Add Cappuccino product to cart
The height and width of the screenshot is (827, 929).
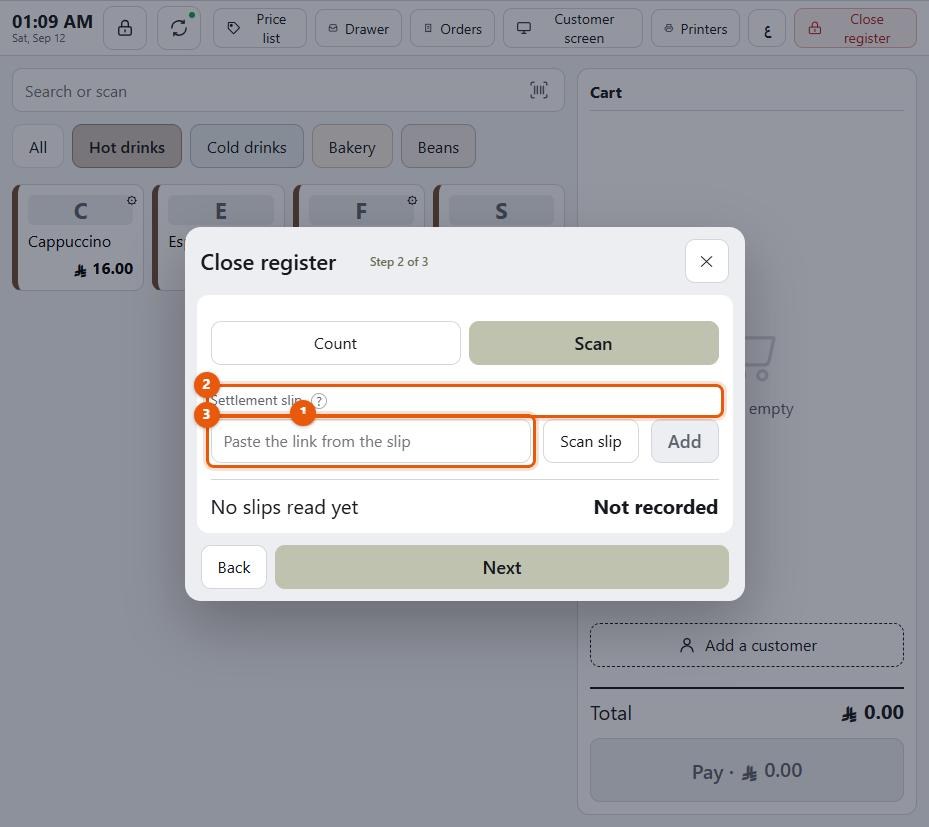pyautogui.click(x=78, y=238)
